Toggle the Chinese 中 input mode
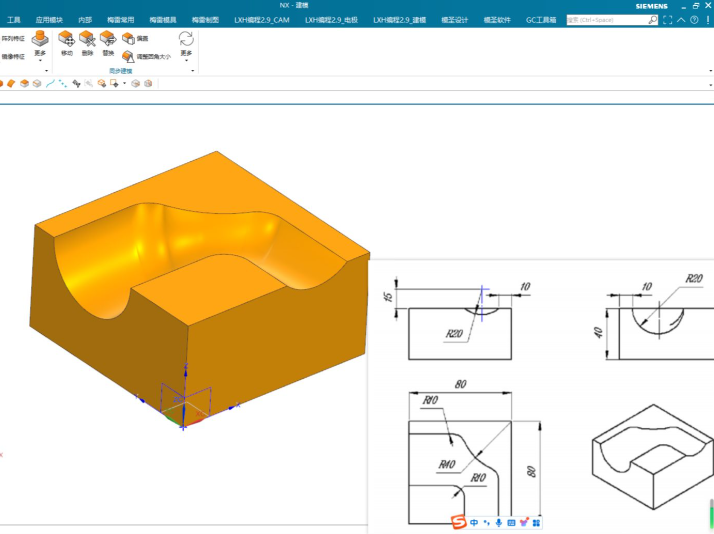Screen dimensions: 714x534 pyautogui.click(x=474, y=523)
